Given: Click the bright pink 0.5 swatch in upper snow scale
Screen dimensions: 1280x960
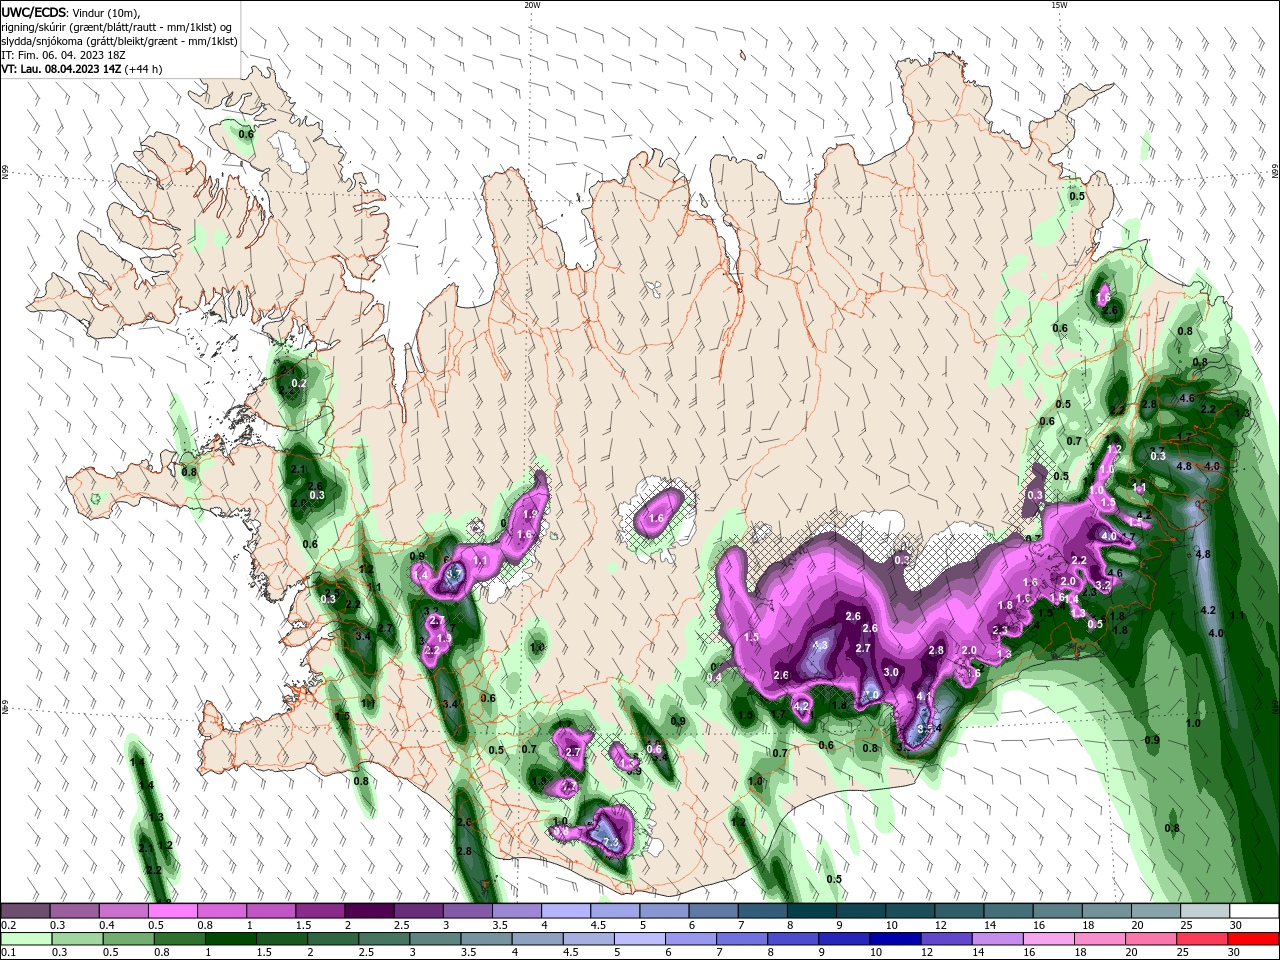Looking at the screenshot, I should pos(172,911).
